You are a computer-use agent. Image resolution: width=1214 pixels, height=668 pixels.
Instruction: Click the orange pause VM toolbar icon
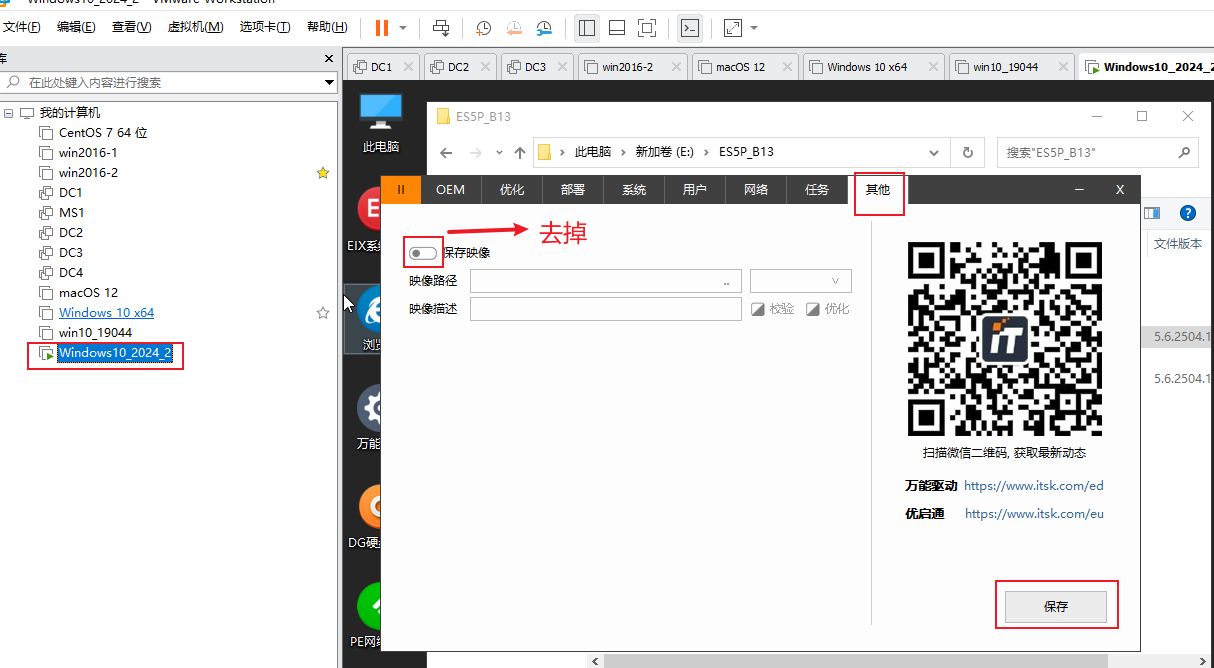[382, 28]
